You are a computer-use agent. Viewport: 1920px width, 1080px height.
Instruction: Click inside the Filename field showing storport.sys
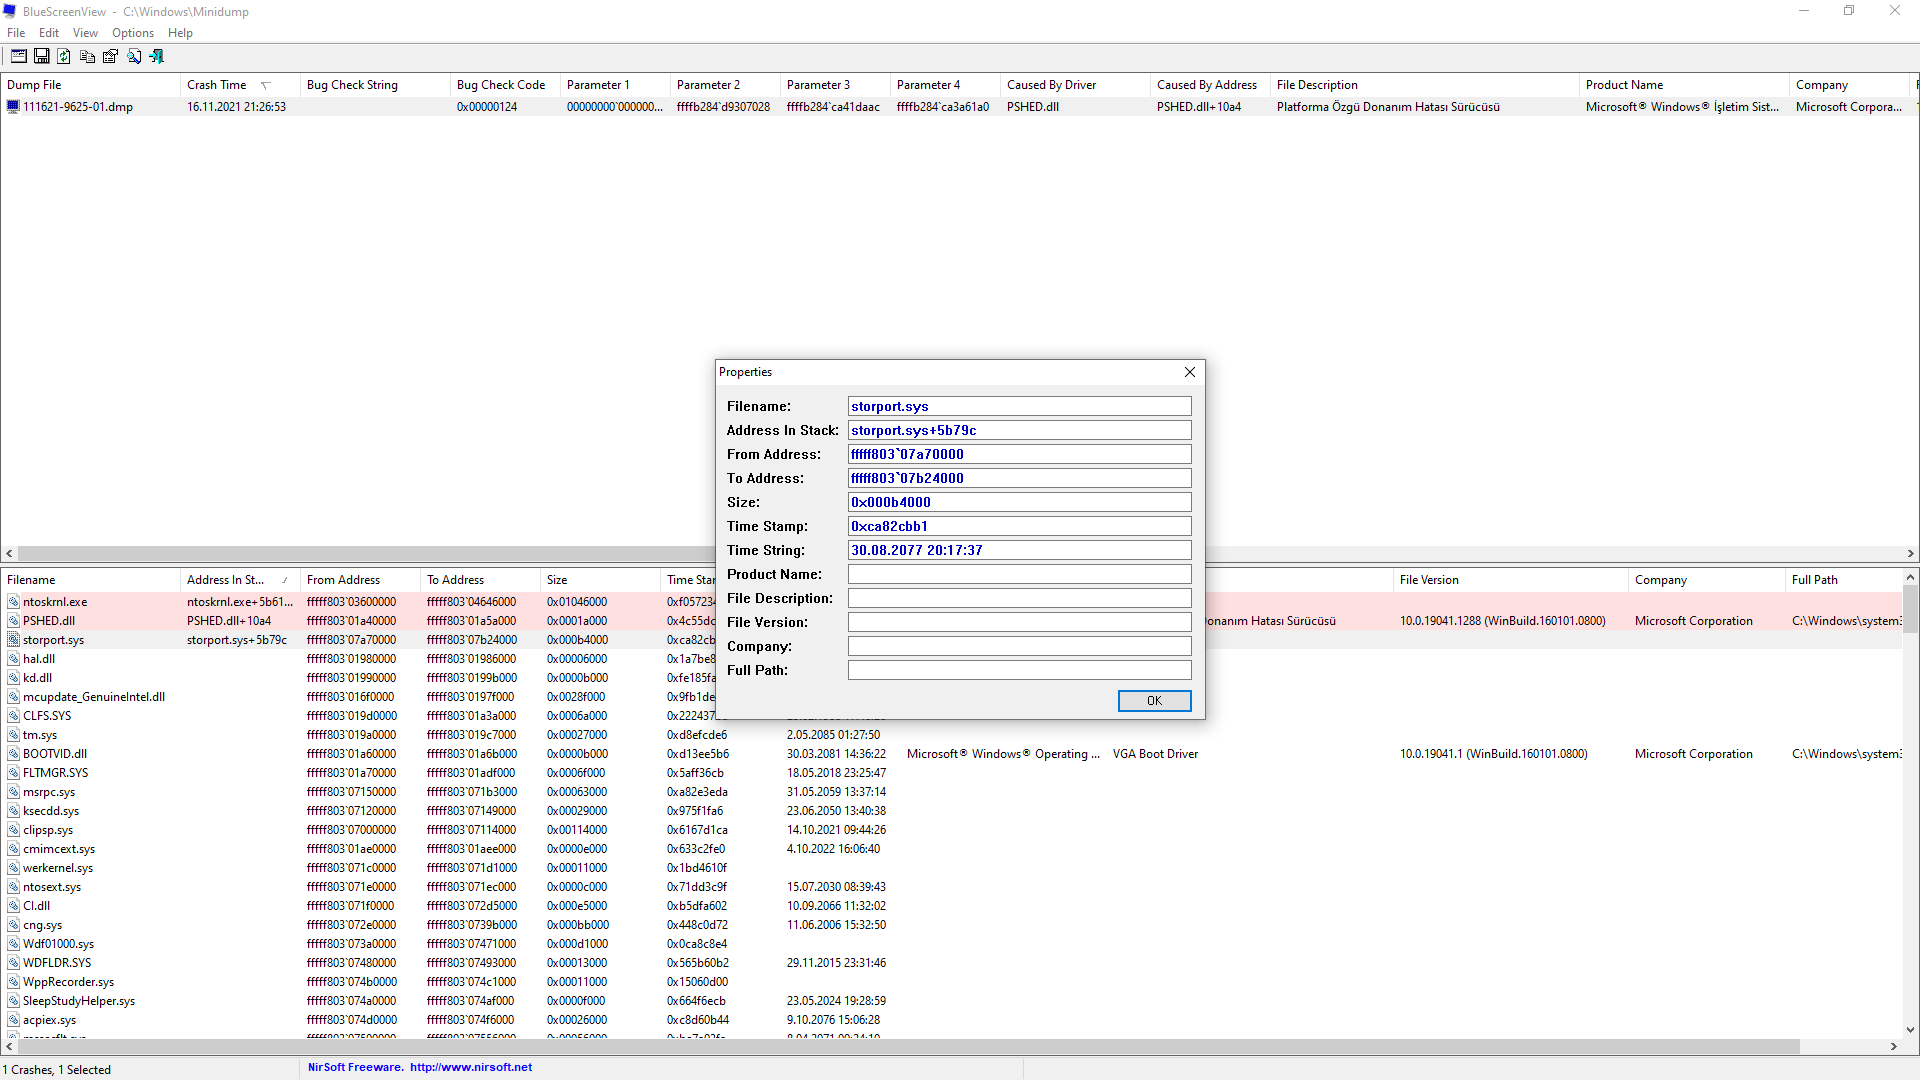tap(1018, 406)
